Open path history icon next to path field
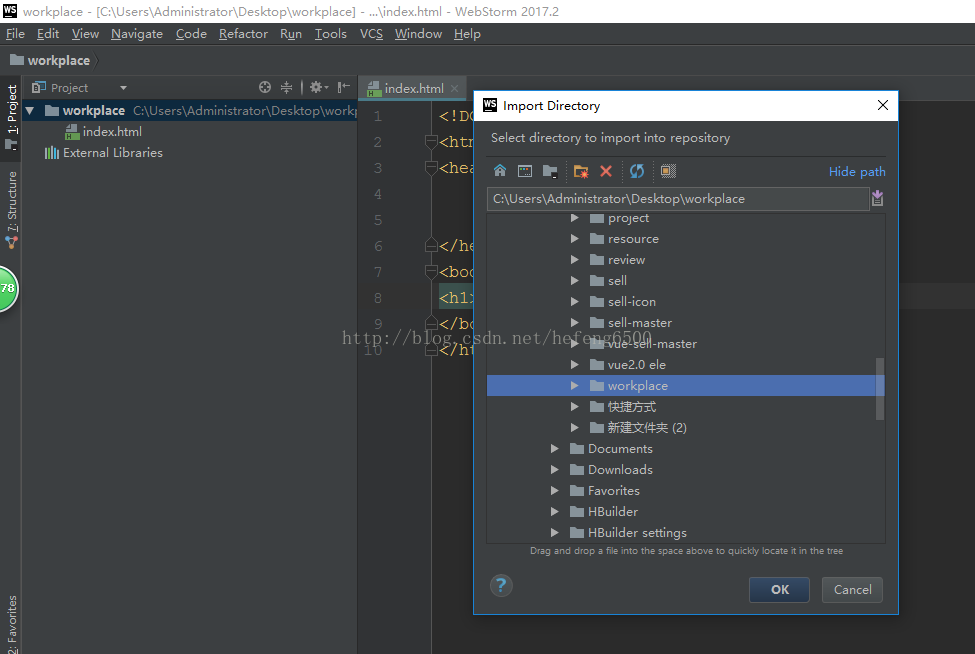The height and width of the screenshot is (654, 975). [x=877, y=198]
